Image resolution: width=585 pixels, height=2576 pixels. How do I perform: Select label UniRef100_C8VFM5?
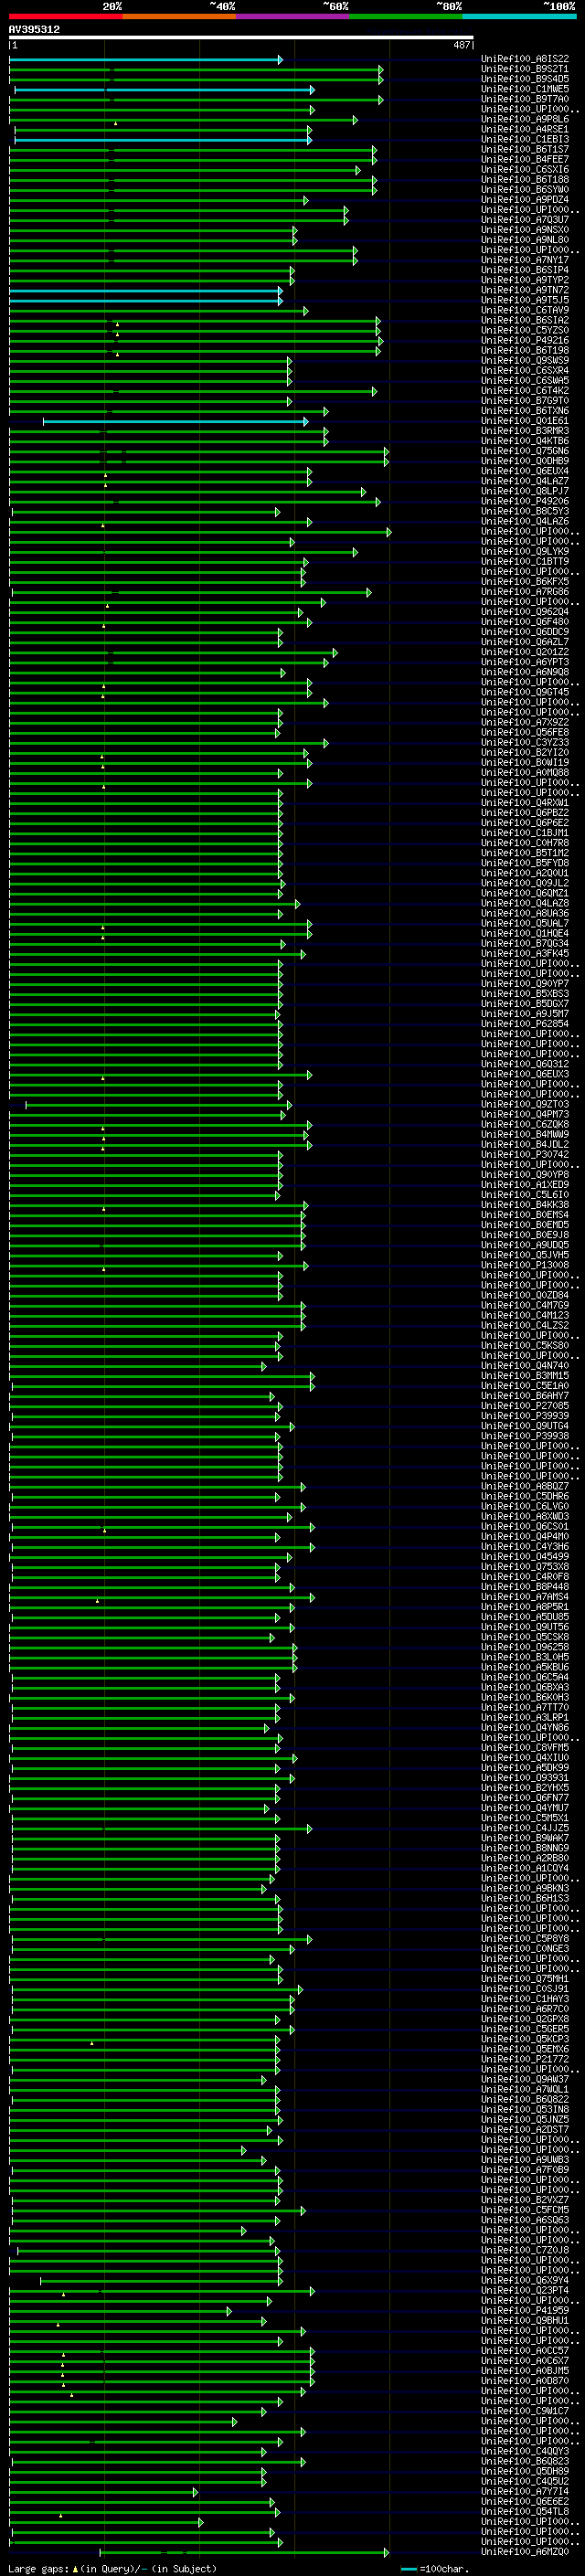click(x=525, y=1748)
